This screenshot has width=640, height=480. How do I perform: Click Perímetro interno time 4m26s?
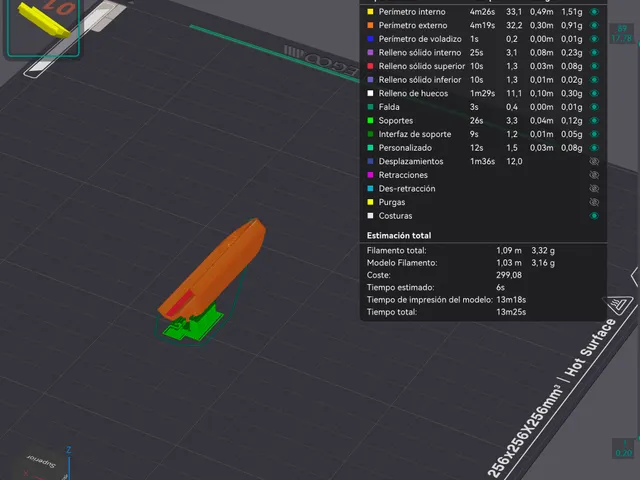point(482,12)
